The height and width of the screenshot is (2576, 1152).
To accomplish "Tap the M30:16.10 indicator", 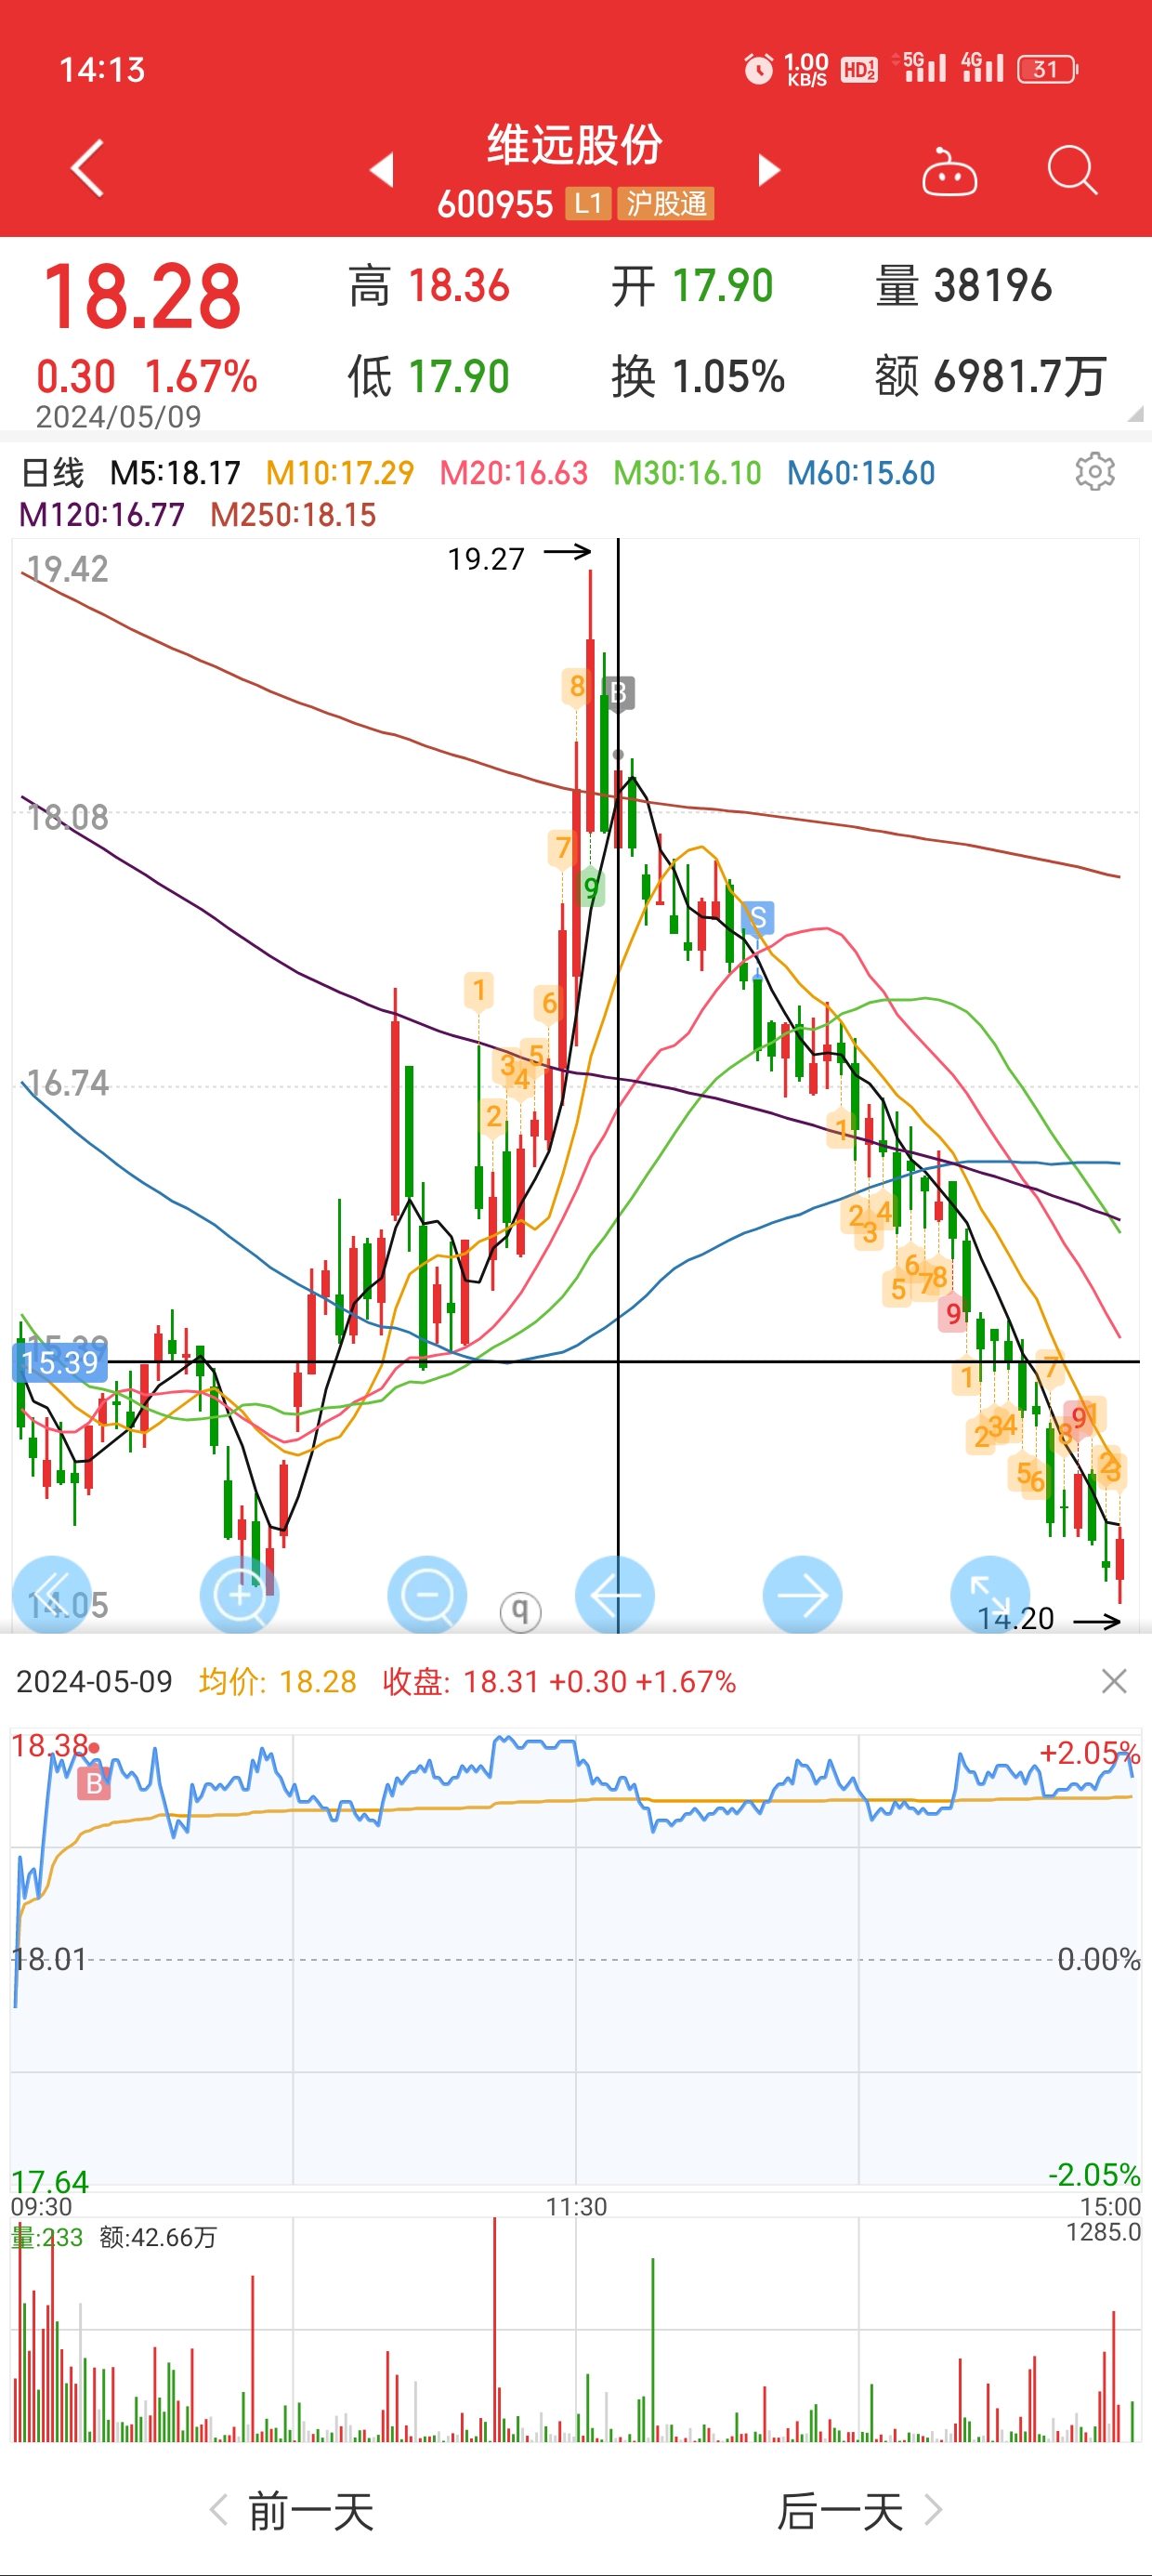I will coord(688,473).
